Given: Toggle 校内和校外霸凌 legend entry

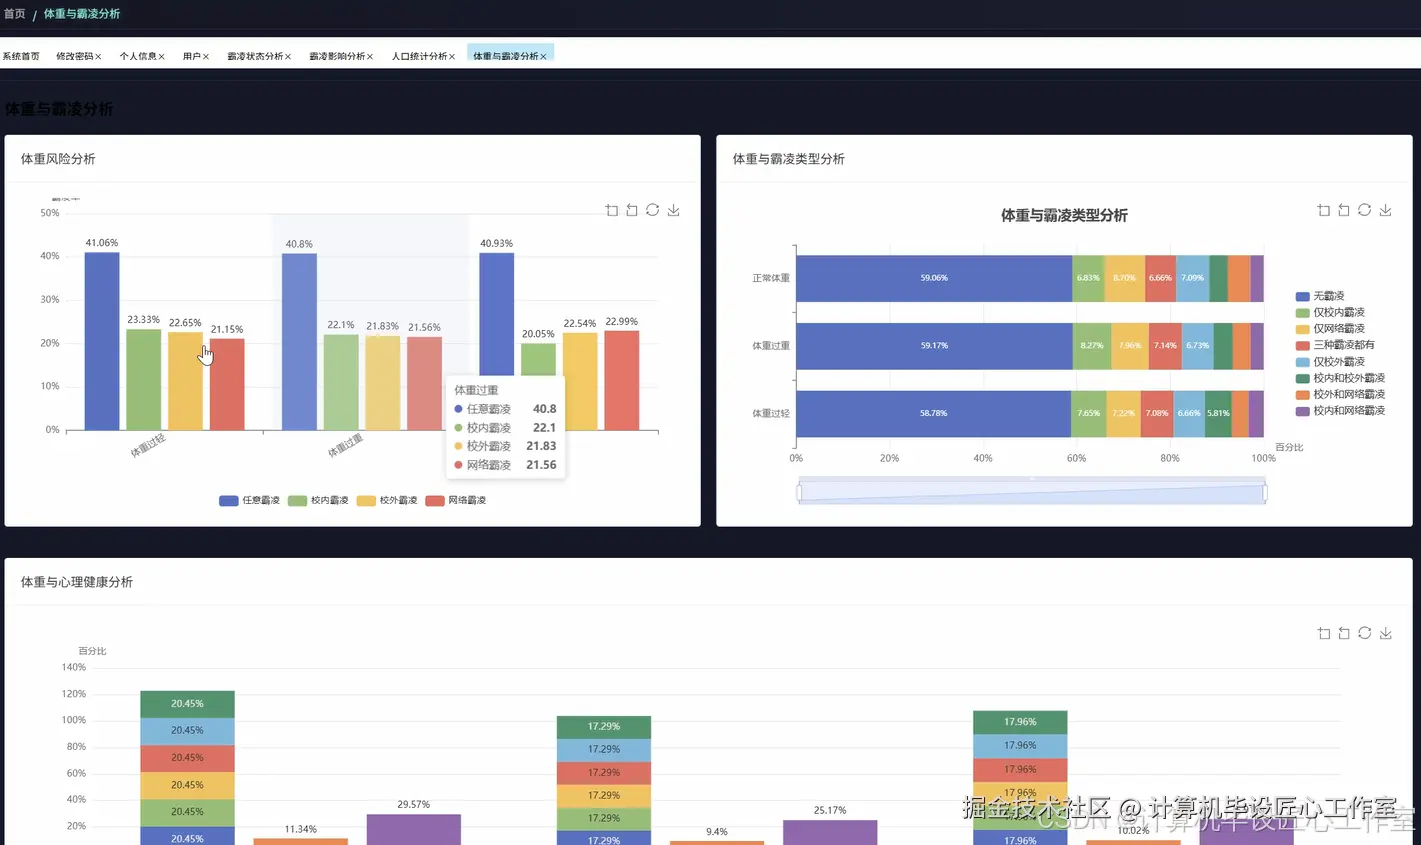Looking at the screenshot, I should (1340, 378).
